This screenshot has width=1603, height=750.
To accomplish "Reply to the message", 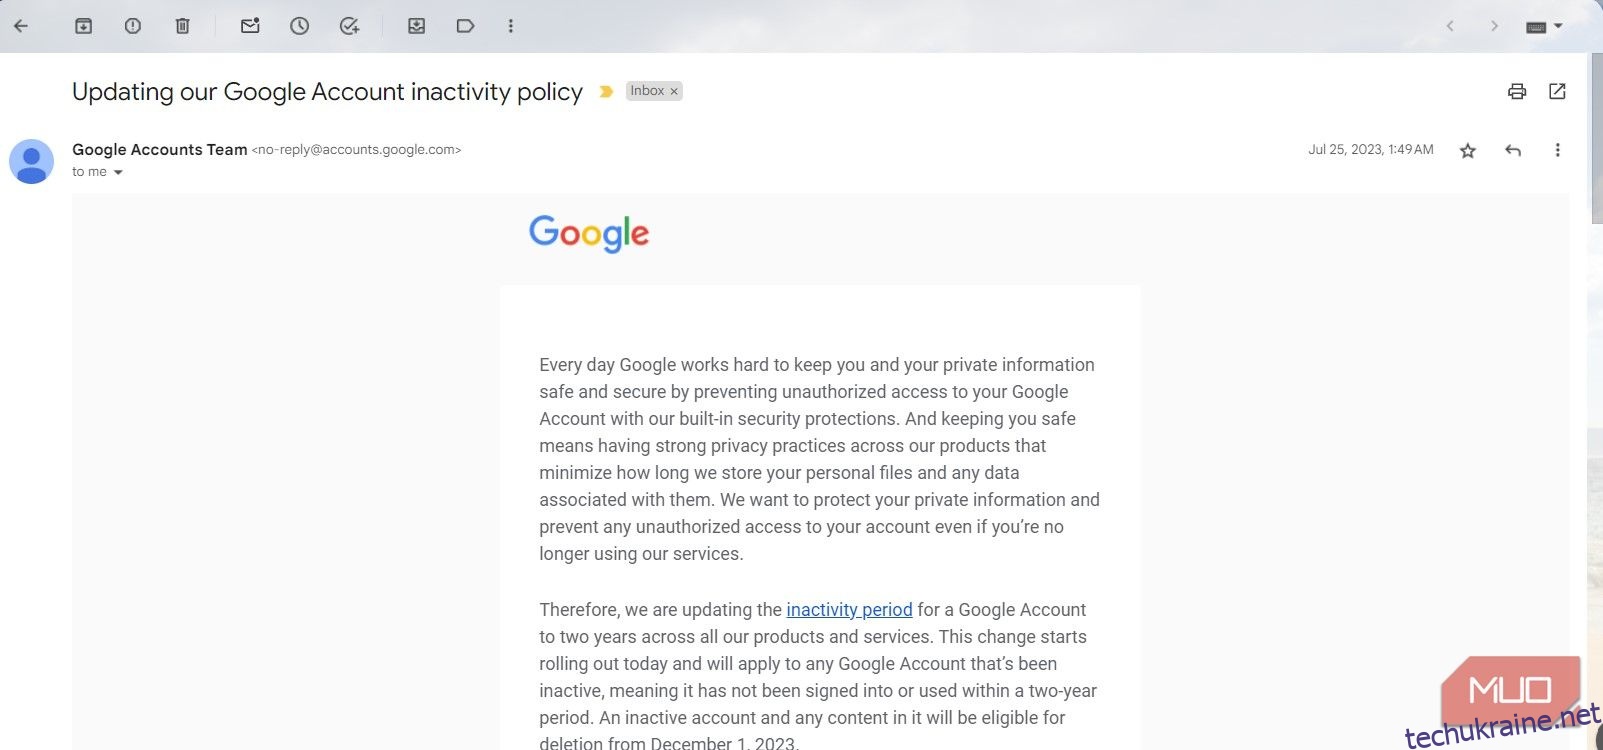I will click(1513, 150).
